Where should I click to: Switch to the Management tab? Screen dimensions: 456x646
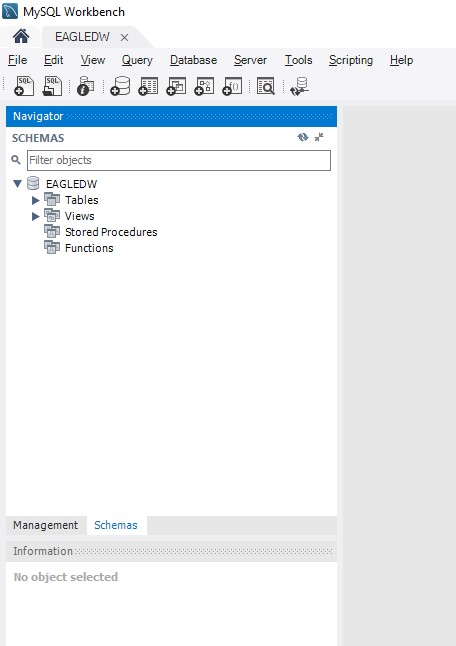pyautogui.click(x=46, y=525)
